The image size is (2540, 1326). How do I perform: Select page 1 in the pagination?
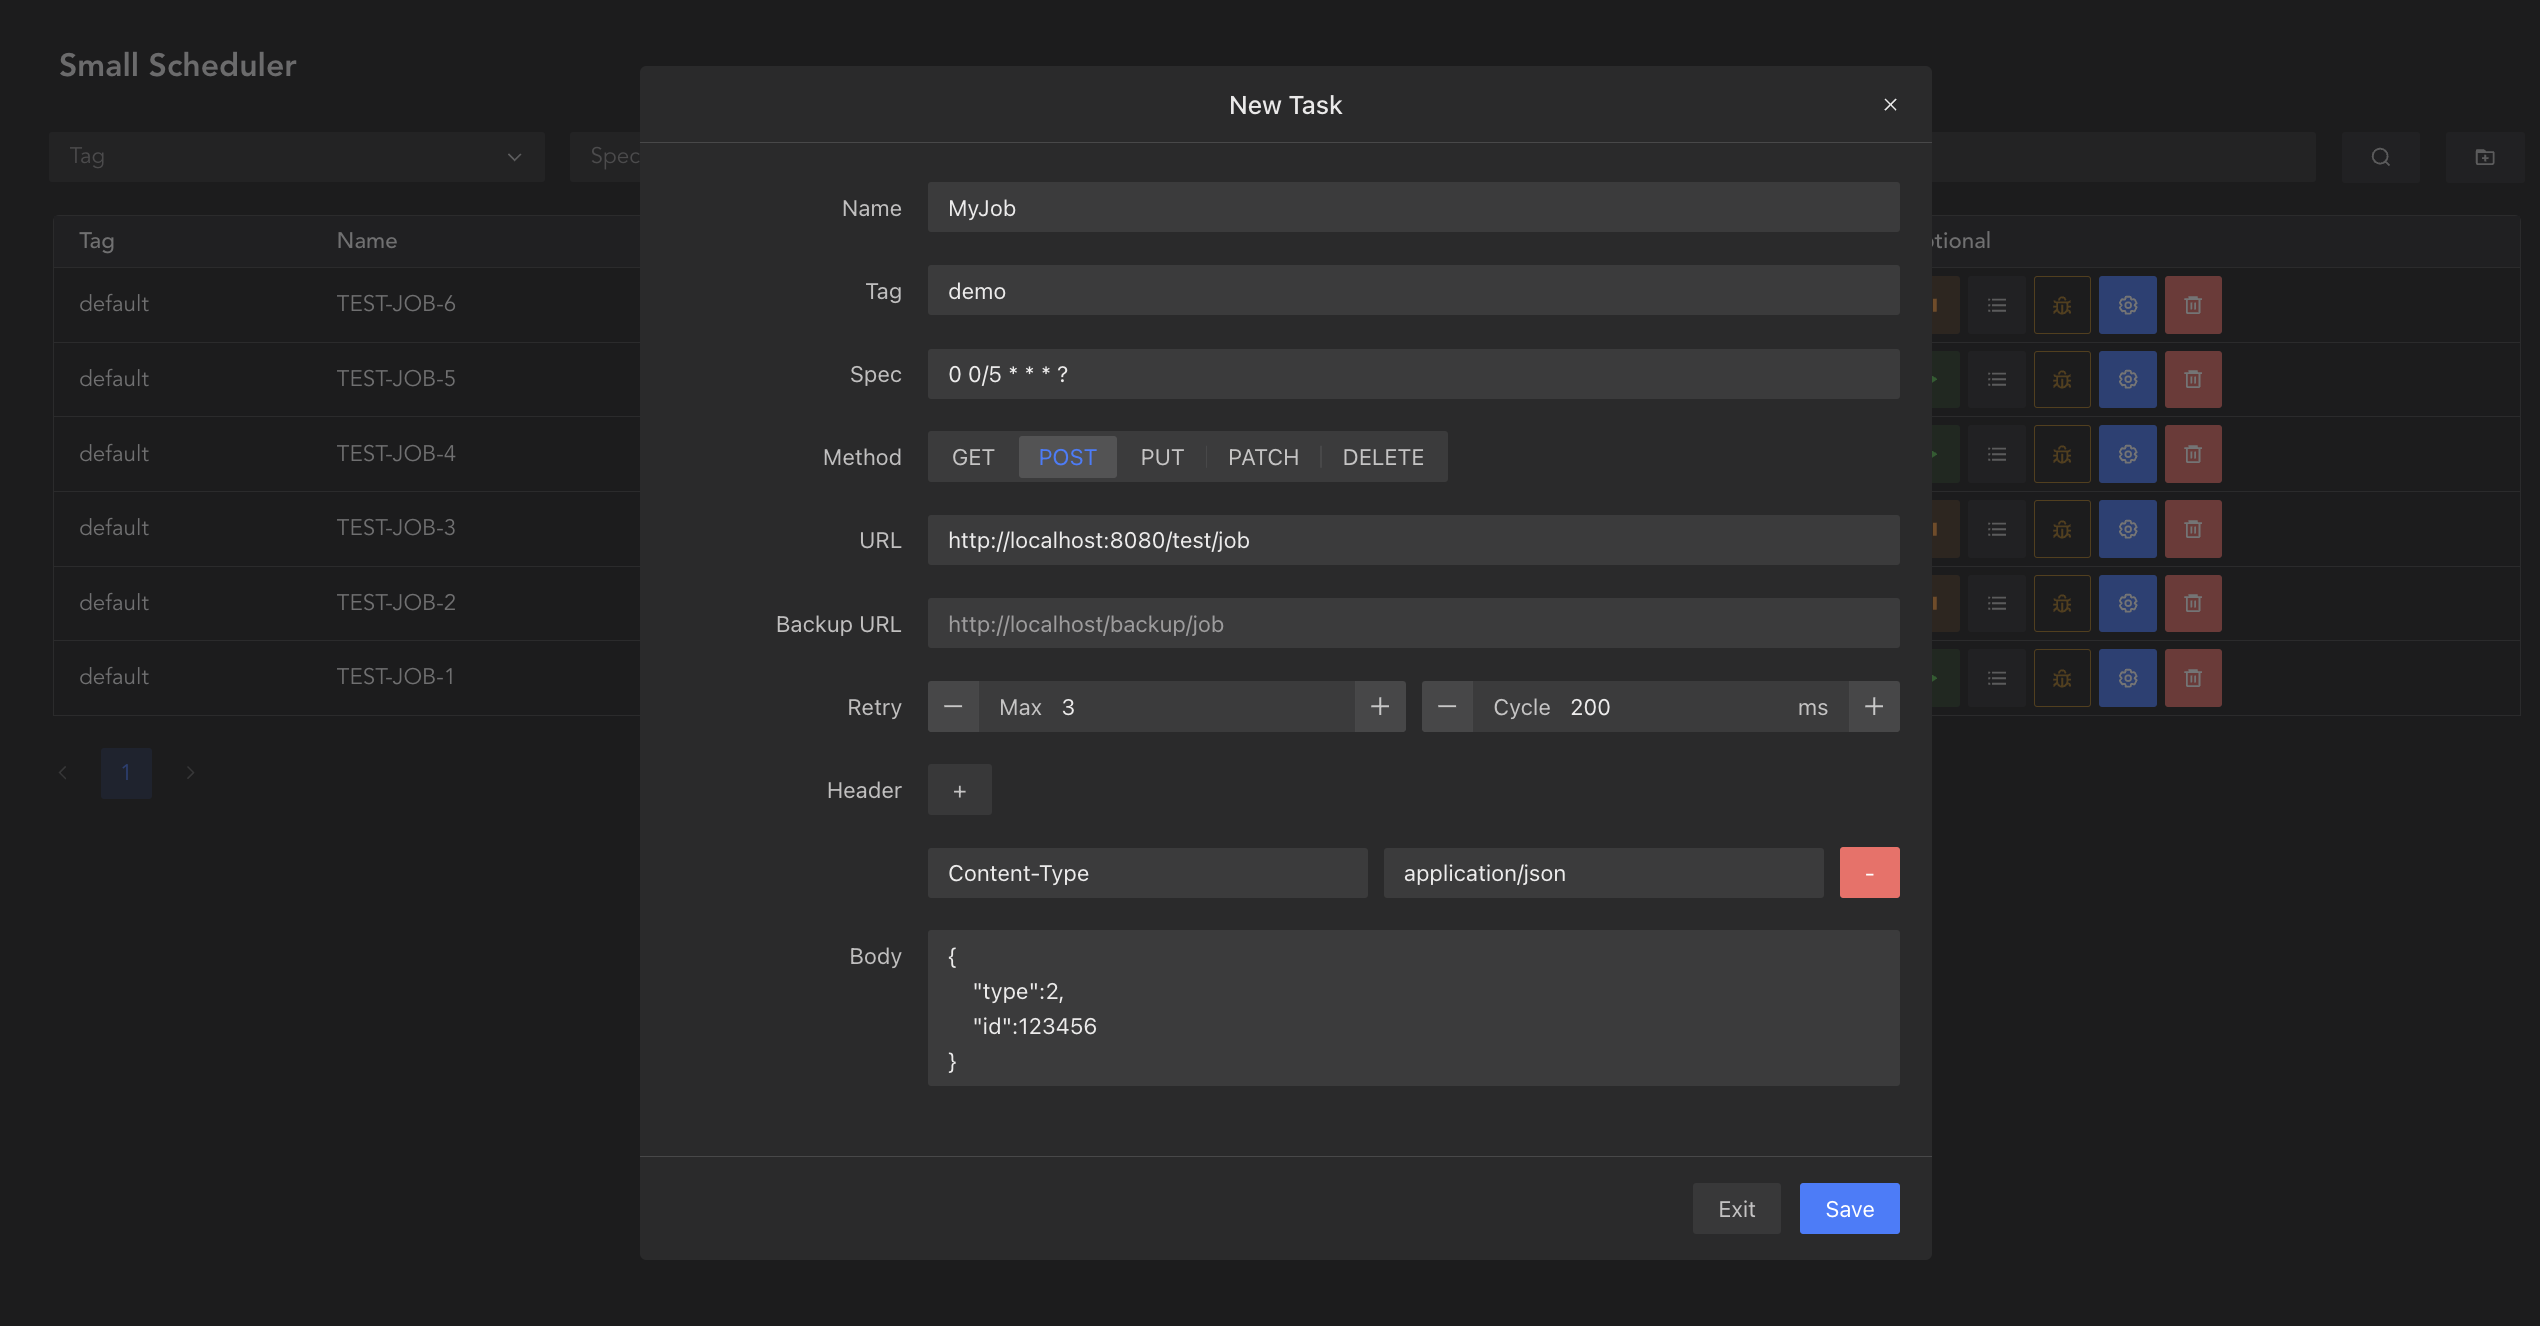pyautogui.click(x=126, y=773)
